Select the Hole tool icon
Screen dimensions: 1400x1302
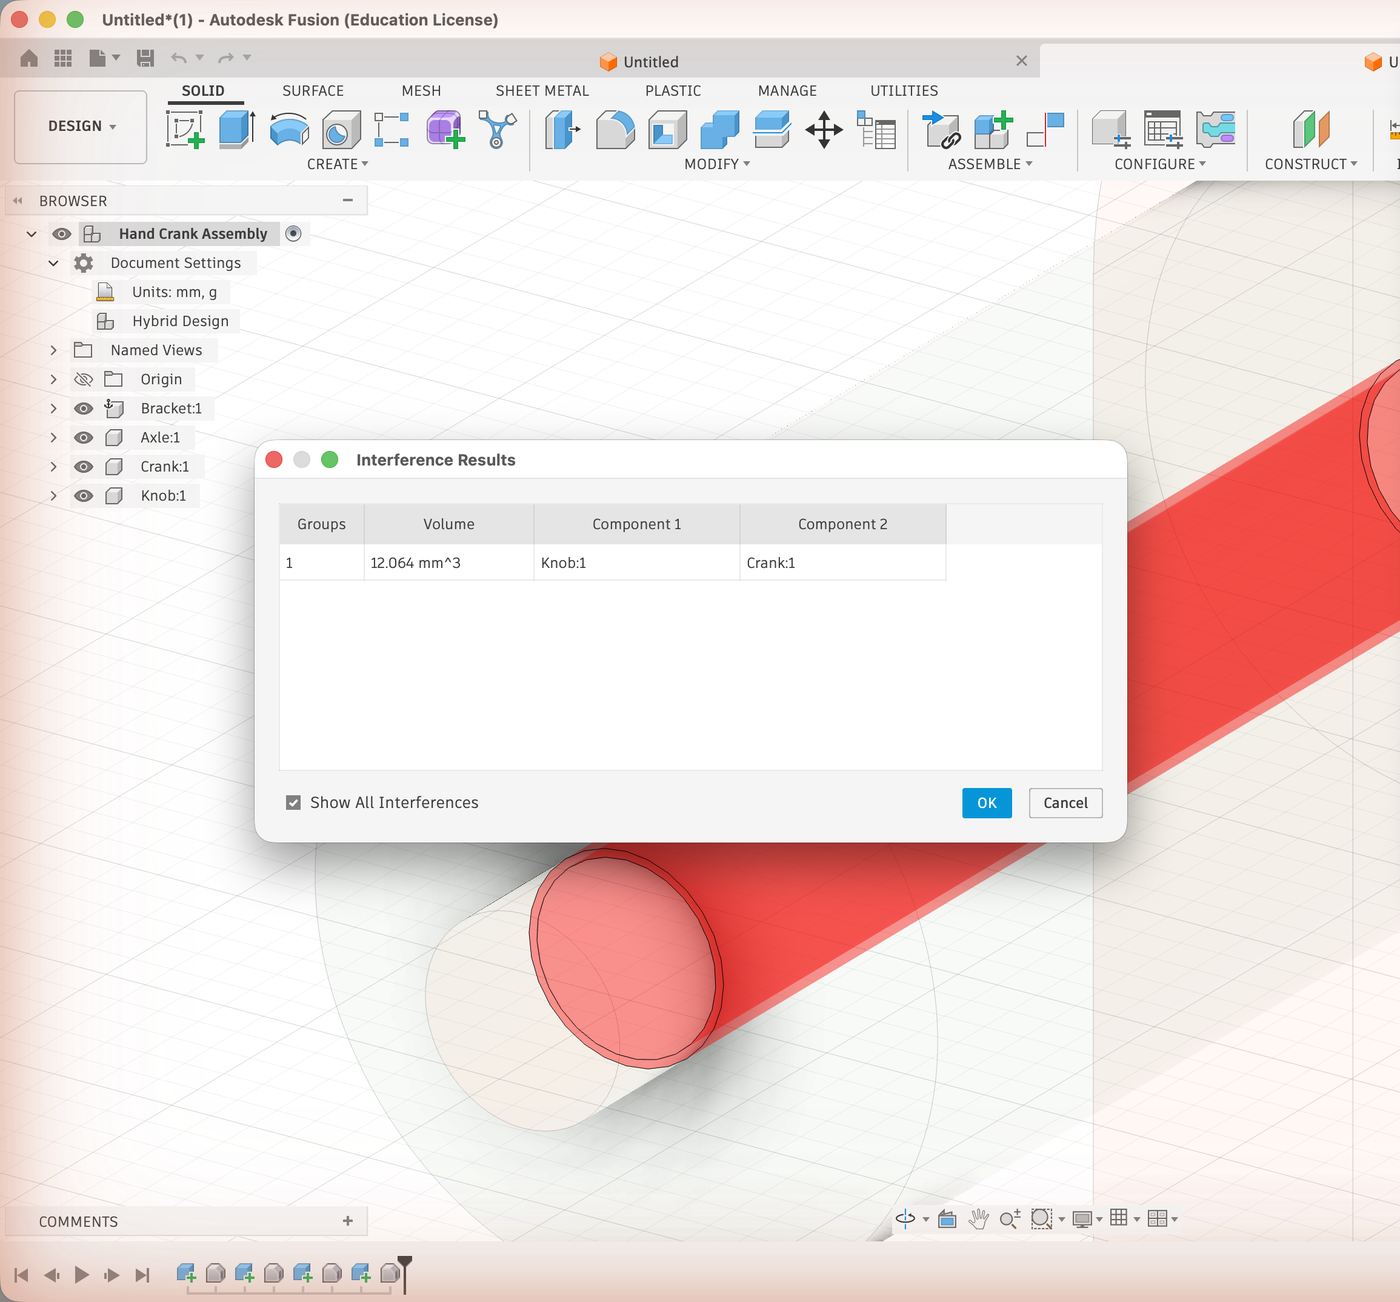tap(341, 130)
